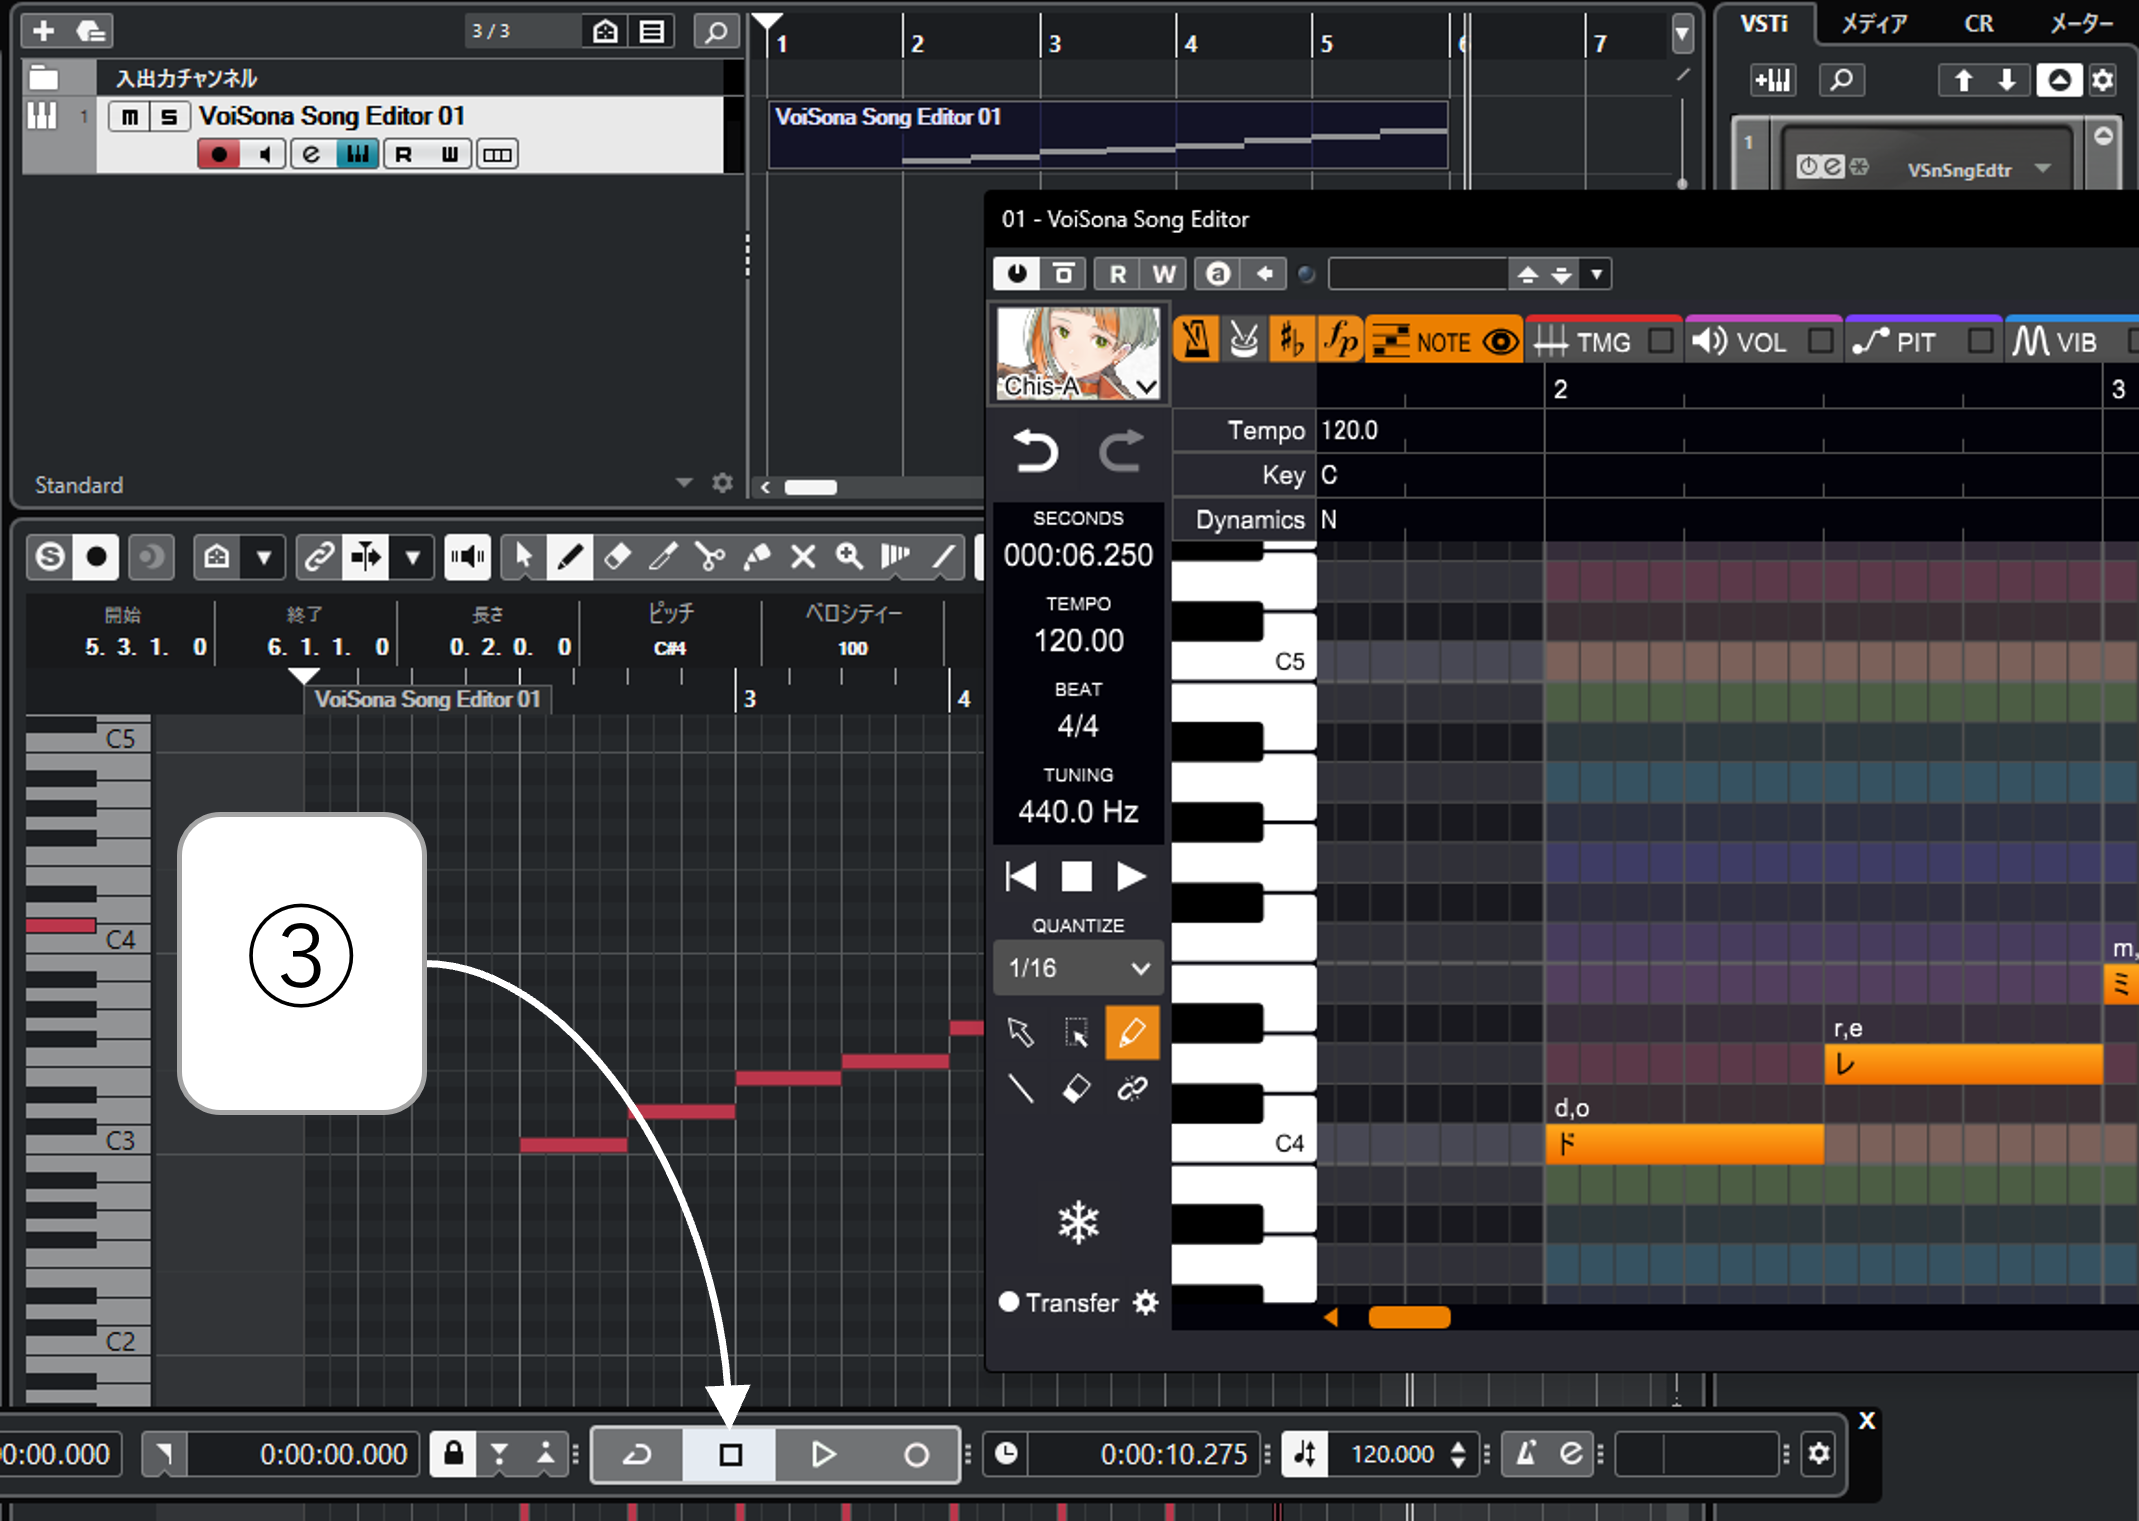Click the Cubase transport Play button
Image resolution: width=2139 pixels, height=1521 pixels.
pos(823,1454)
